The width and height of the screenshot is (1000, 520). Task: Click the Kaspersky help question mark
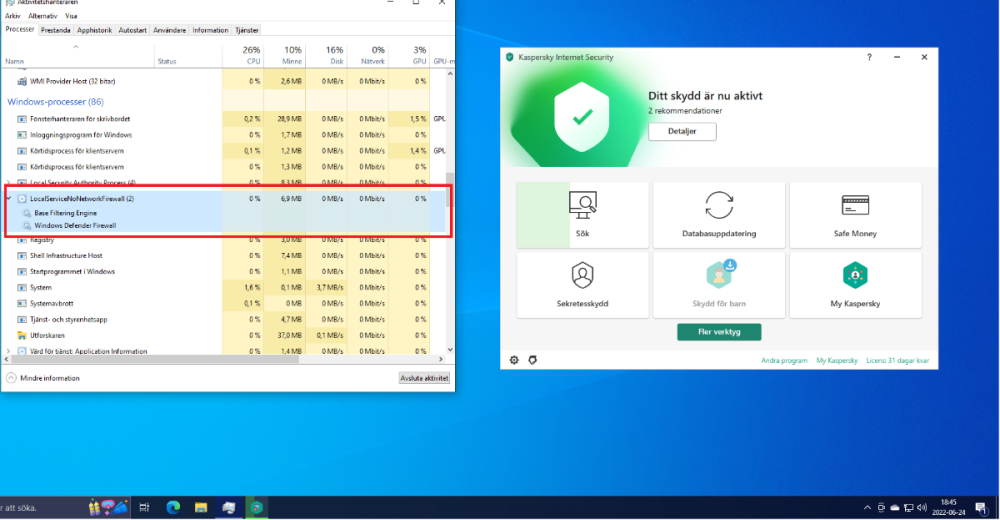[x=869, y=57]
